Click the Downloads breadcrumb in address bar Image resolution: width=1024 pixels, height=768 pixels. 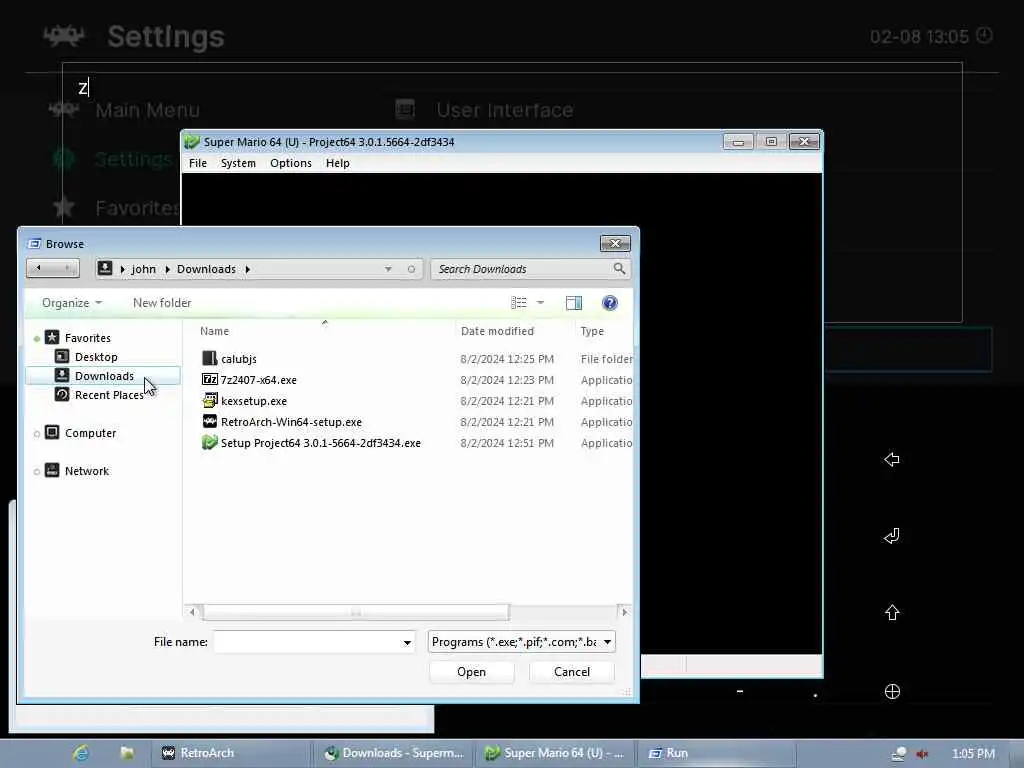(x=206, y=269)
